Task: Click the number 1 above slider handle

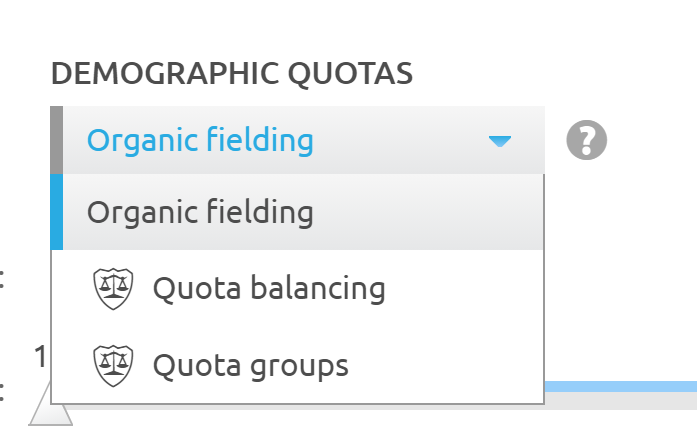Action: coord(41,357)
